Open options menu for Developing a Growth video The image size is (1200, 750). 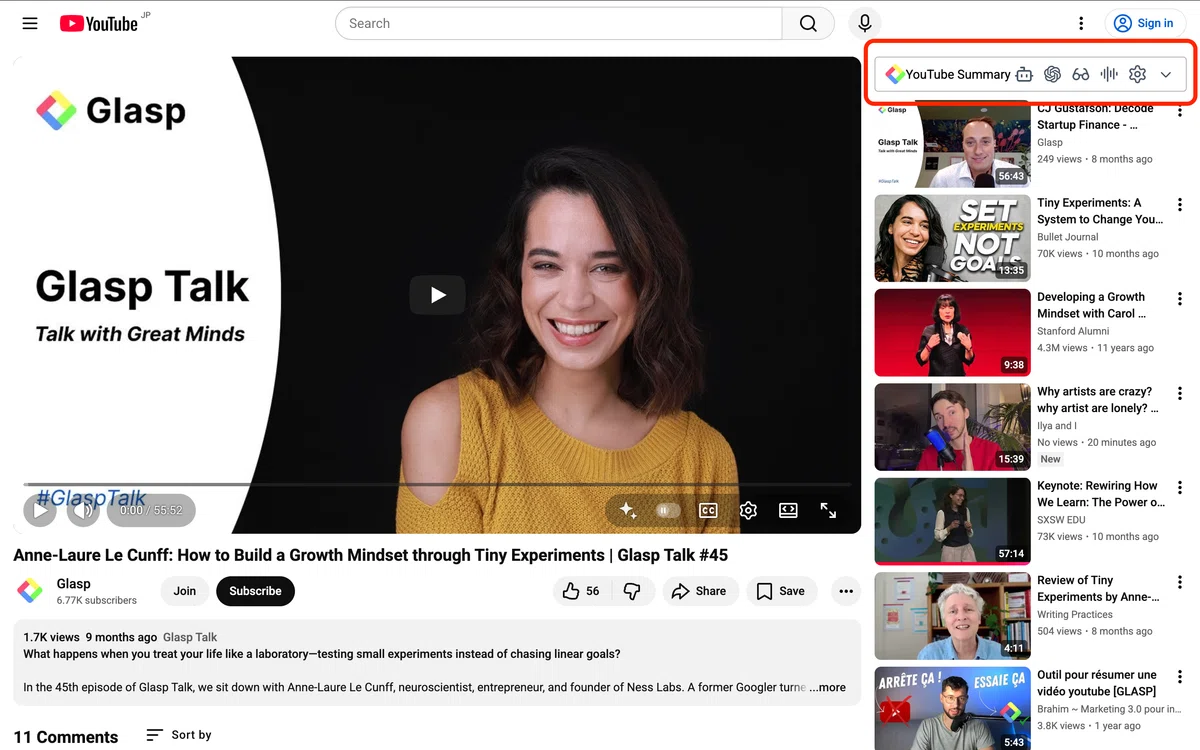click(x=1180, y=299)
